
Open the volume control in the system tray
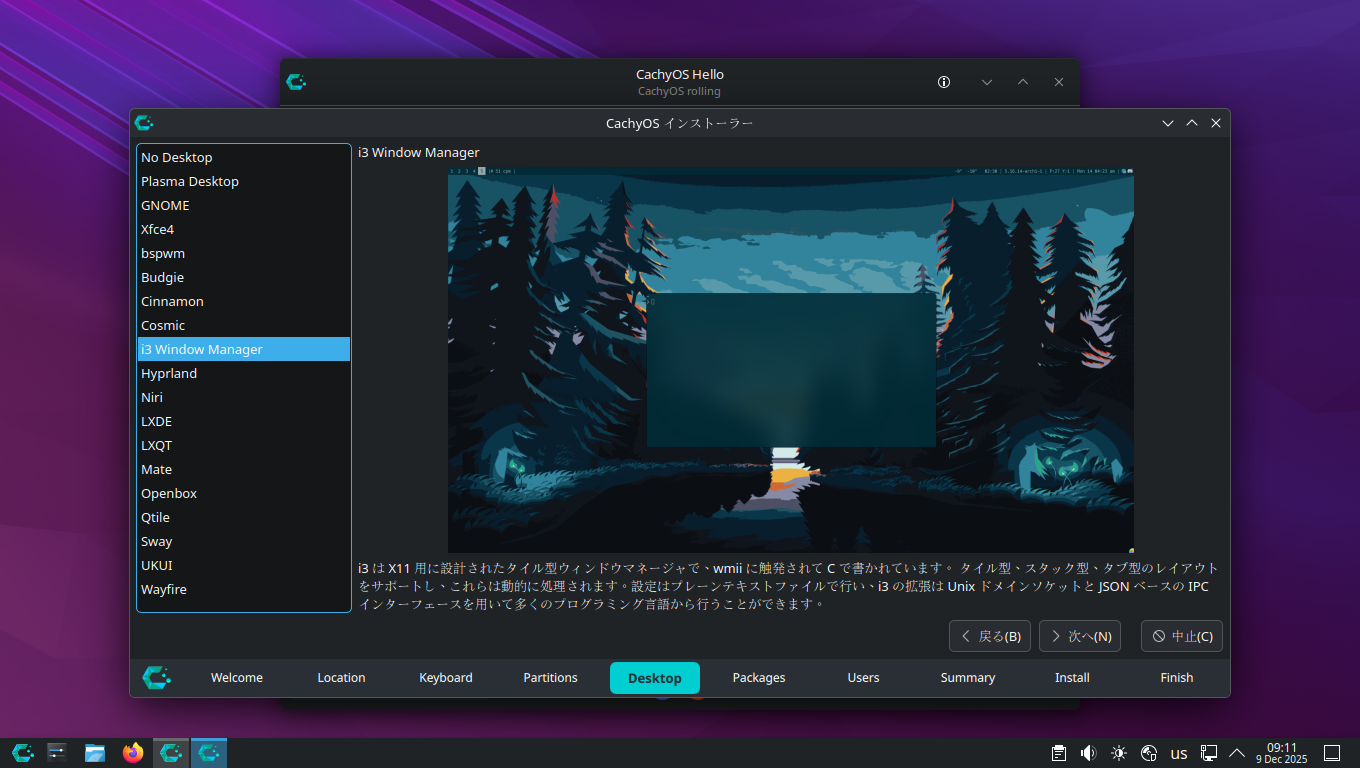1088,753
